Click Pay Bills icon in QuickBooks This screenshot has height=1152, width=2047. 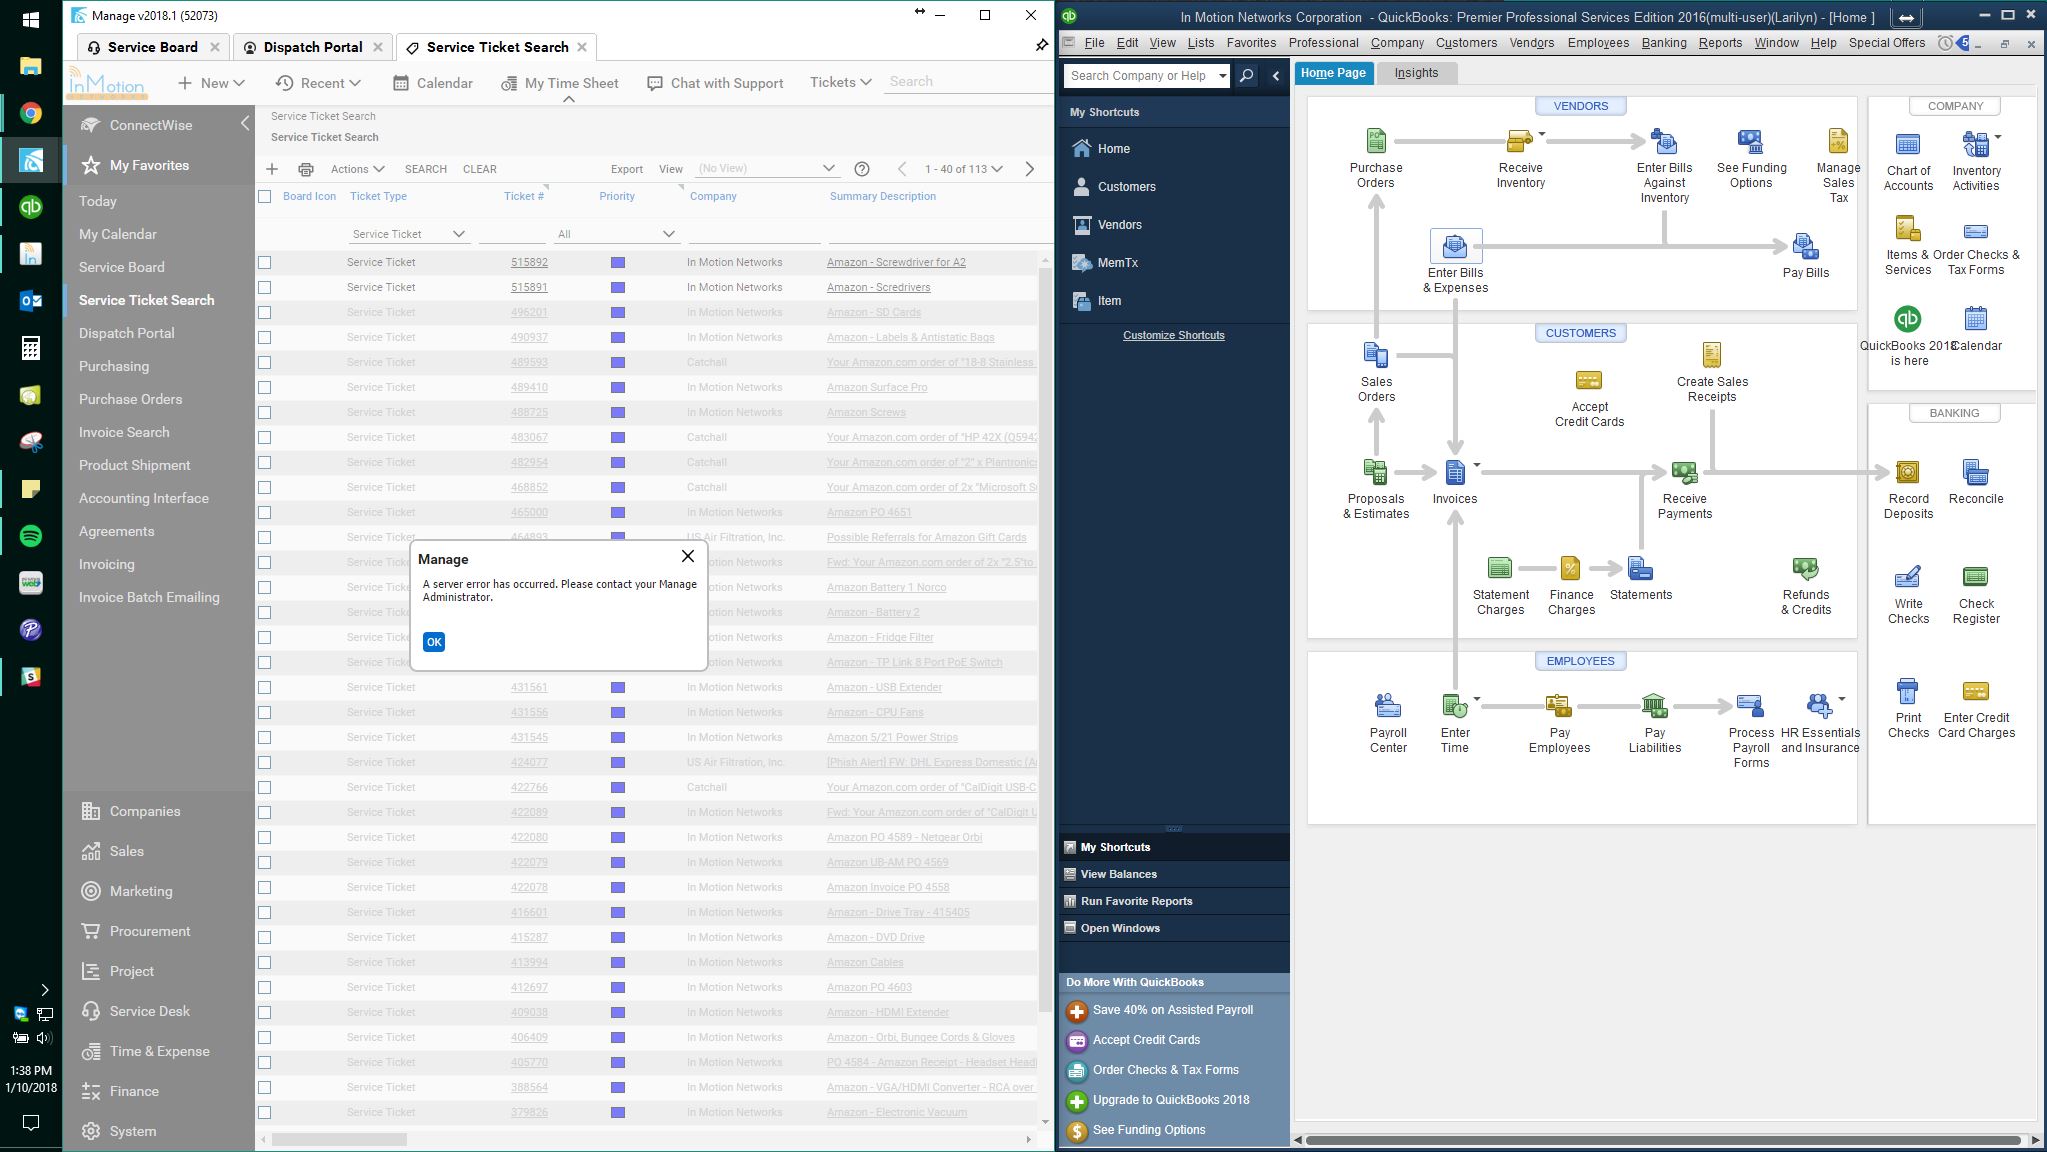pyautogui.click(x=1805, y=246)
